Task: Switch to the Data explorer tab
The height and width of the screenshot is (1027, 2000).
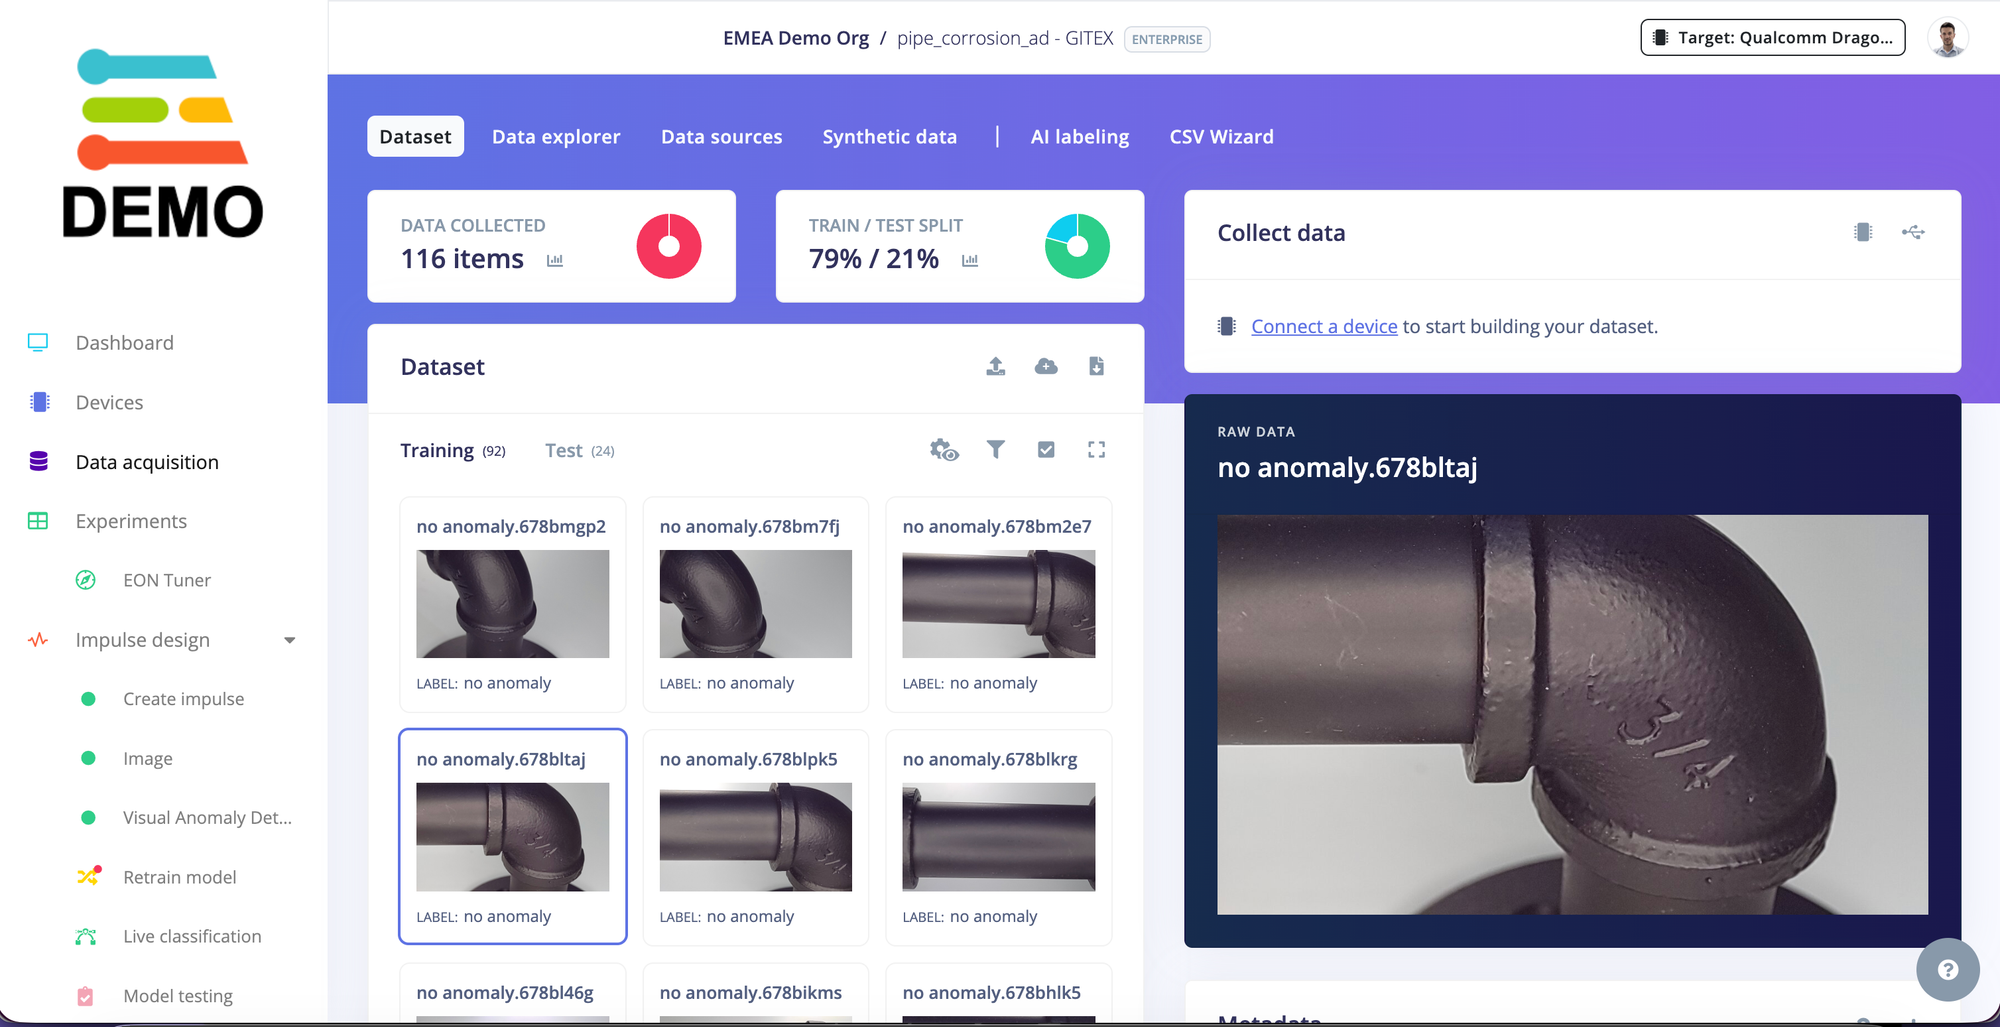Action: [556, 137]
